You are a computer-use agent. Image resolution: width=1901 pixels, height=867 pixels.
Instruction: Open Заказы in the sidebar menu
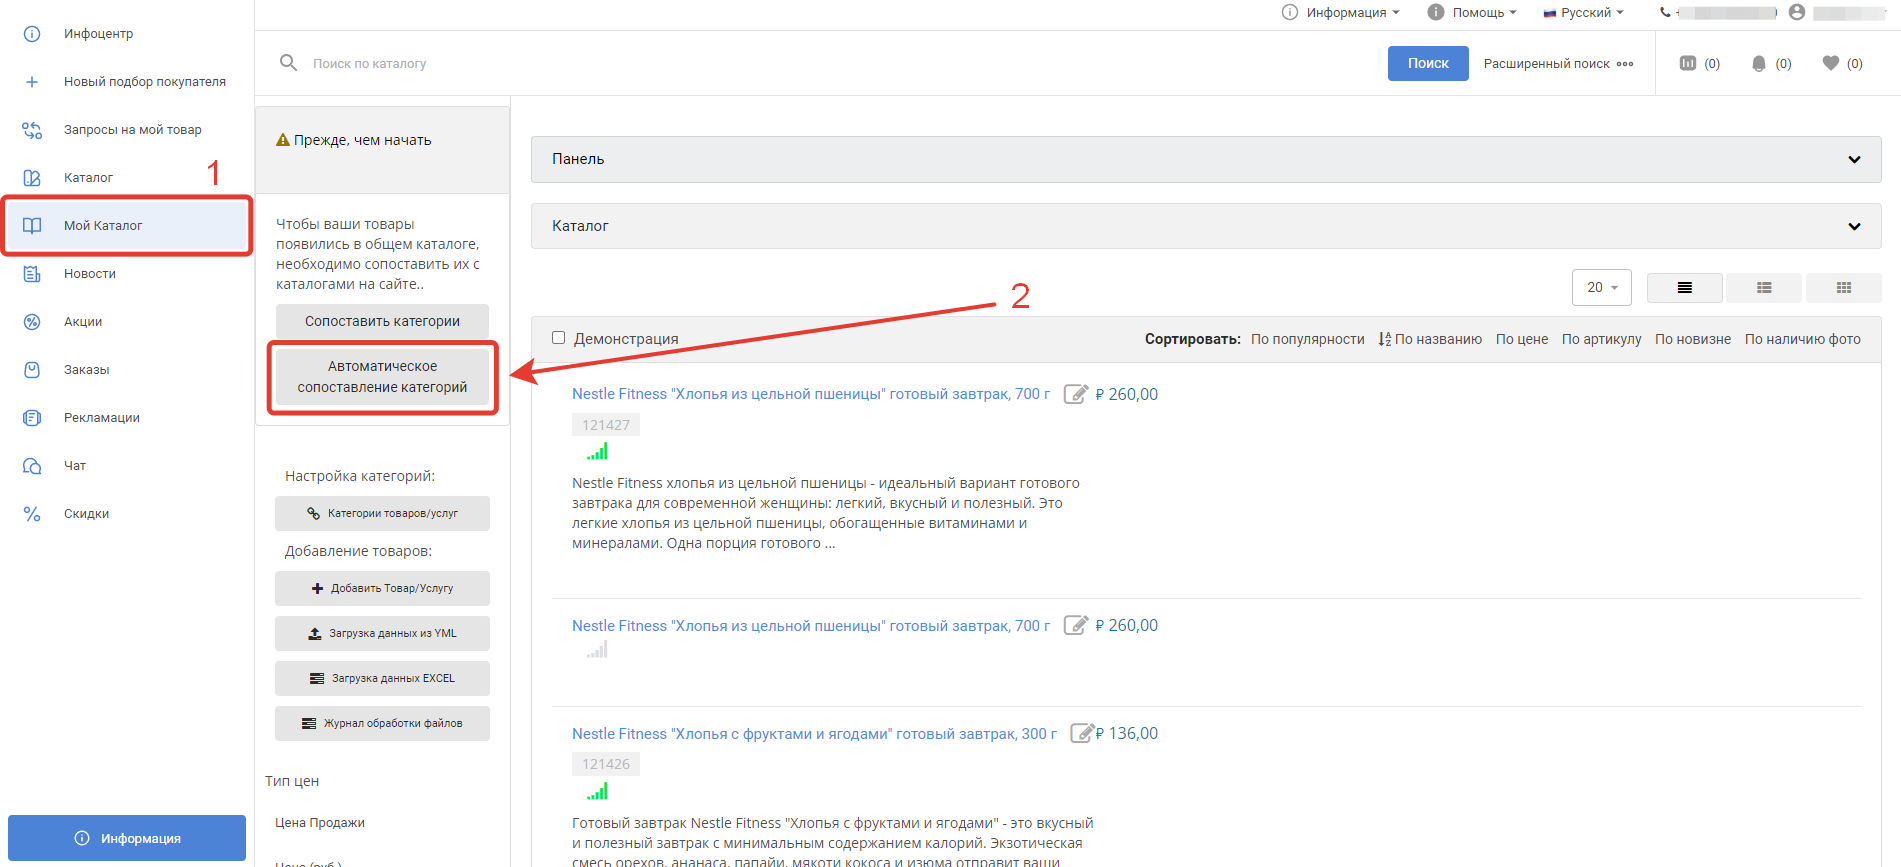point(87,370)
